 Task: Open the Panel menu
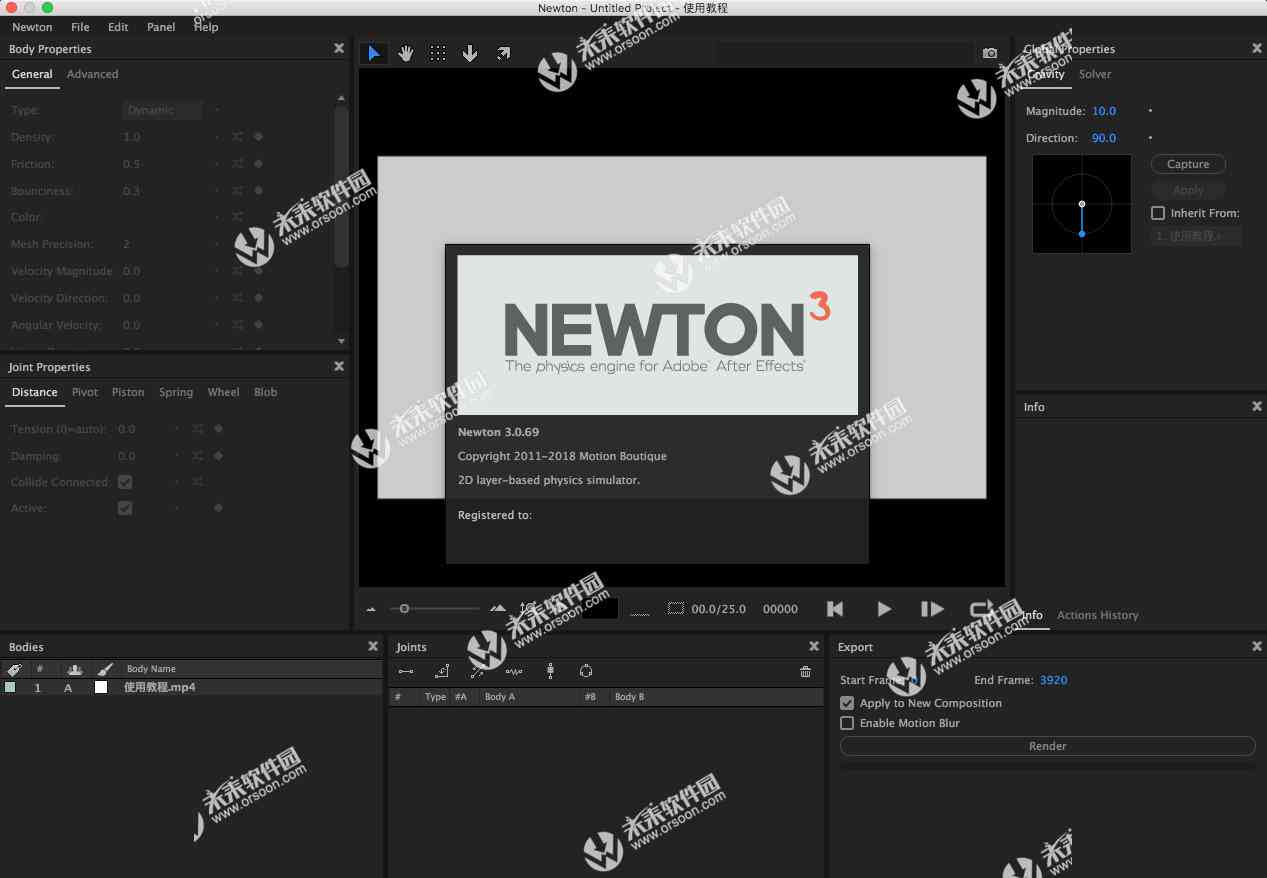click(x=161, y=27)
